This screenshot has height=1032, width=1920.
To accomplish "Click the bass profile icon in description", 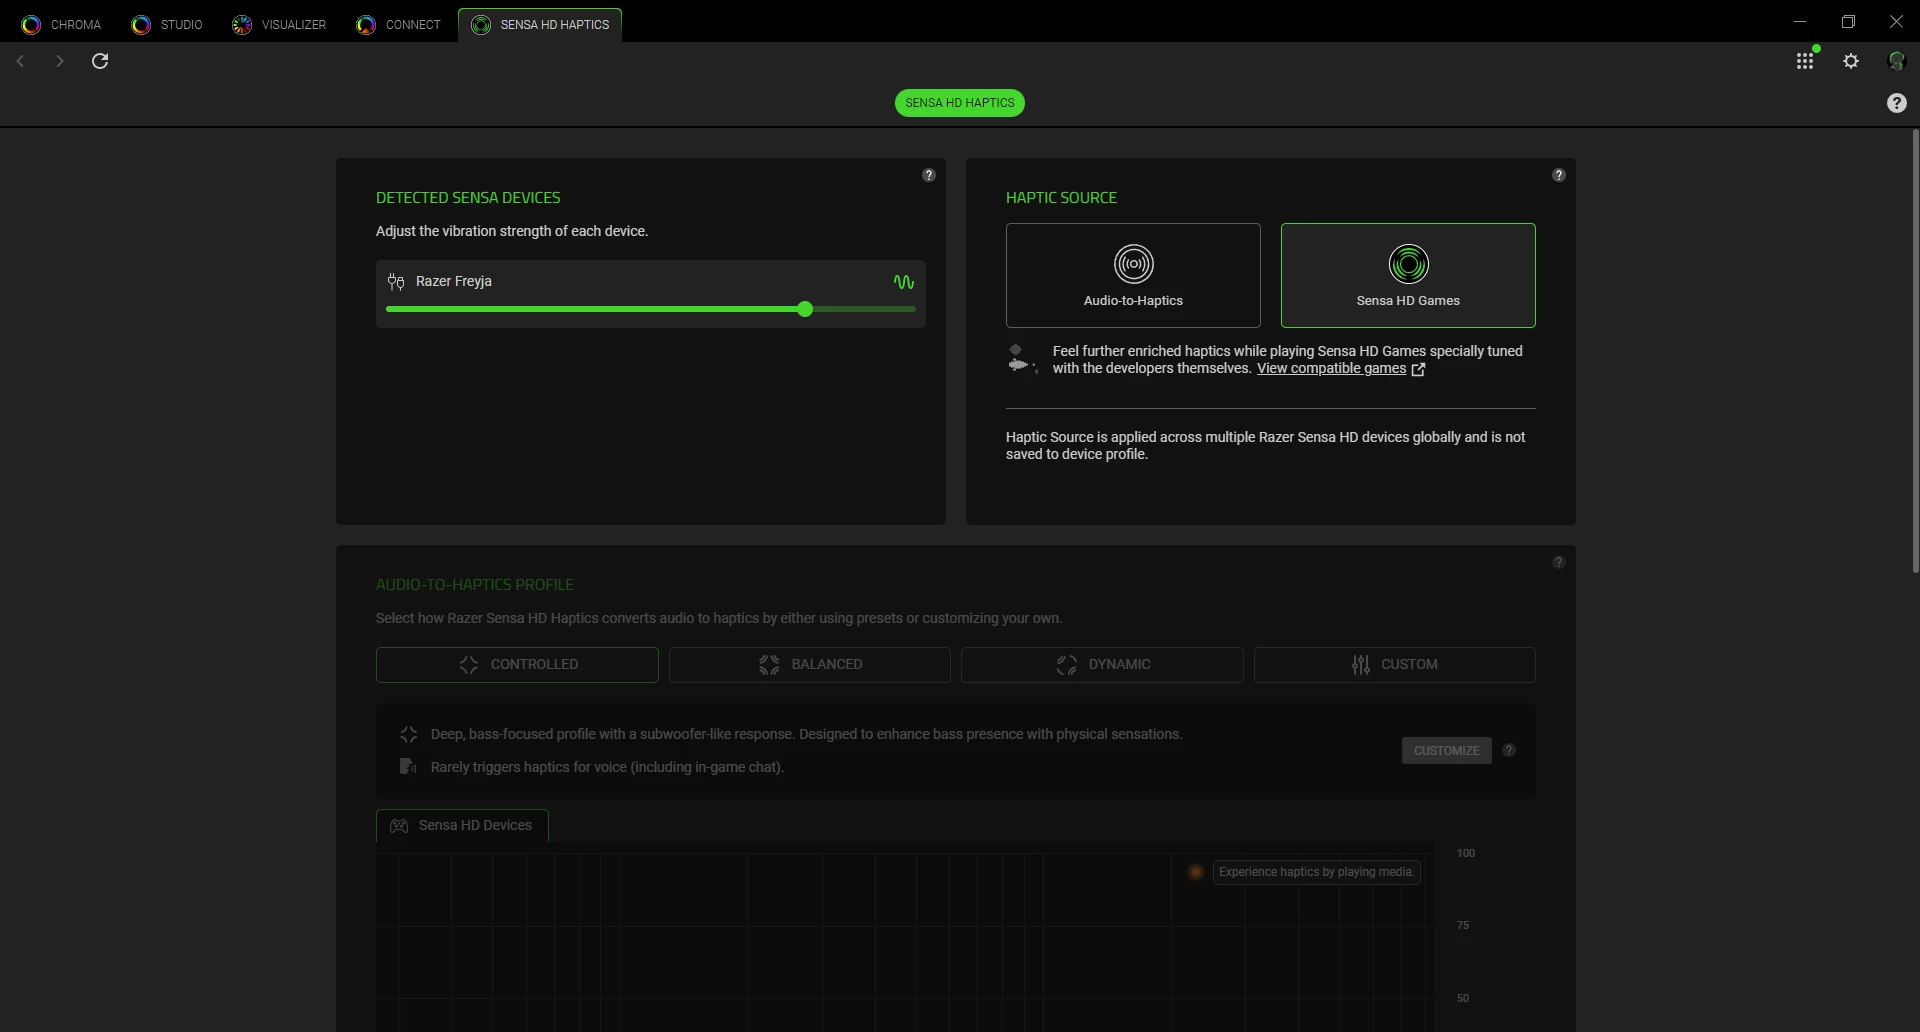I will (408, 735).
